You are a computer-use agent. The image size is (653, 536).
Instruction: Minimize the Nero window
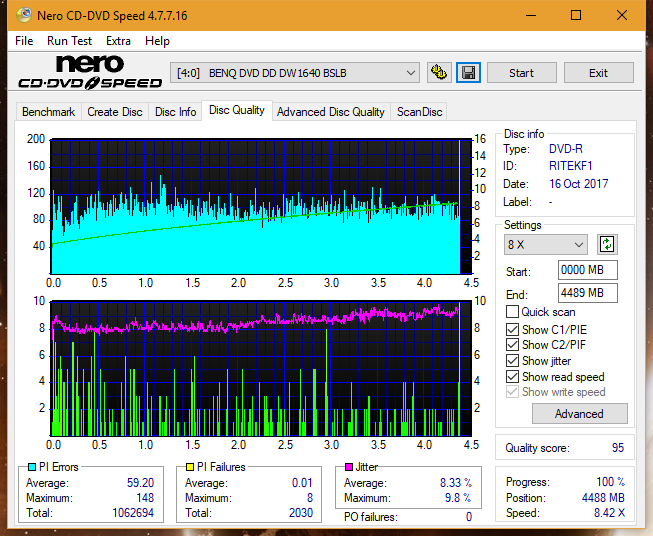coord(531,15)
